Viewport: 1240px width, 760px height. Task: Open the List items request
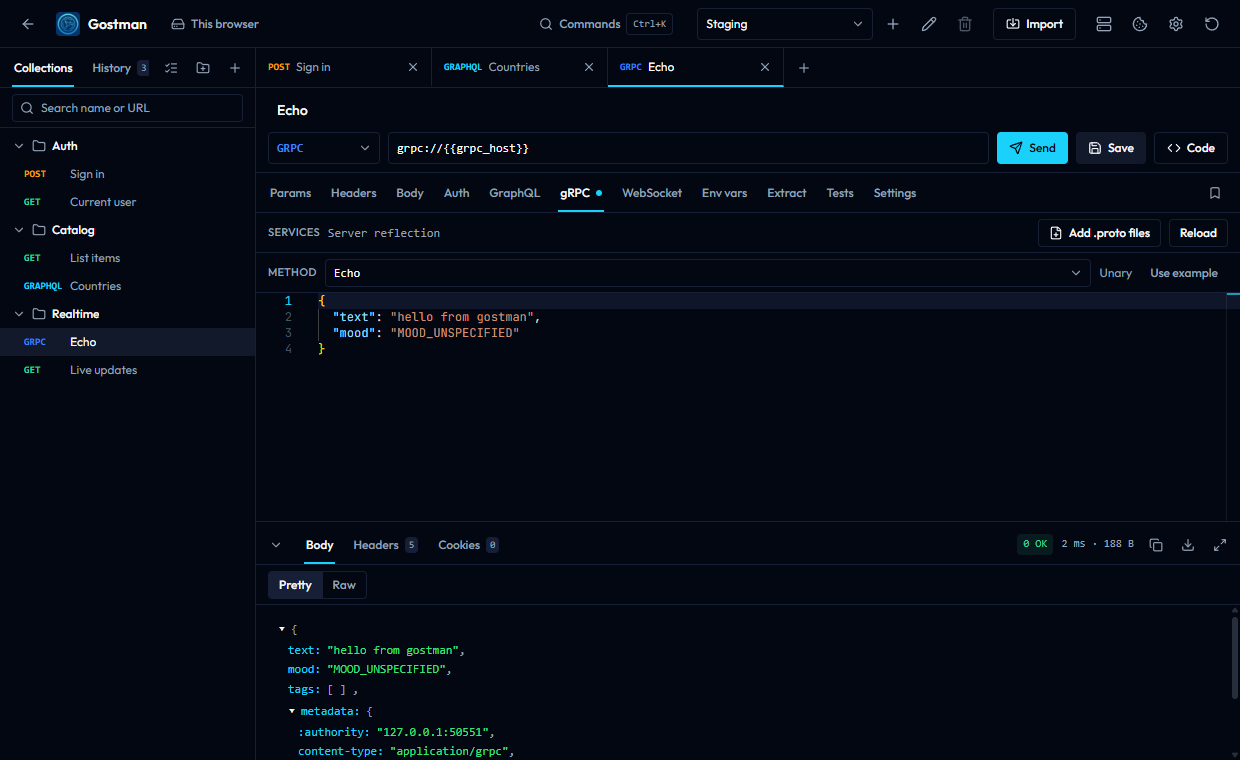pos(127,258)
